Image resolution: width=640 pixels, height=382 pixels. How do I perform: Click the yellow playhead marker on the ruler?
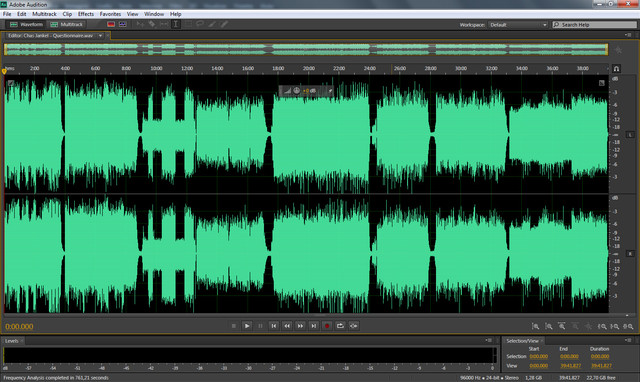point(4,71)
